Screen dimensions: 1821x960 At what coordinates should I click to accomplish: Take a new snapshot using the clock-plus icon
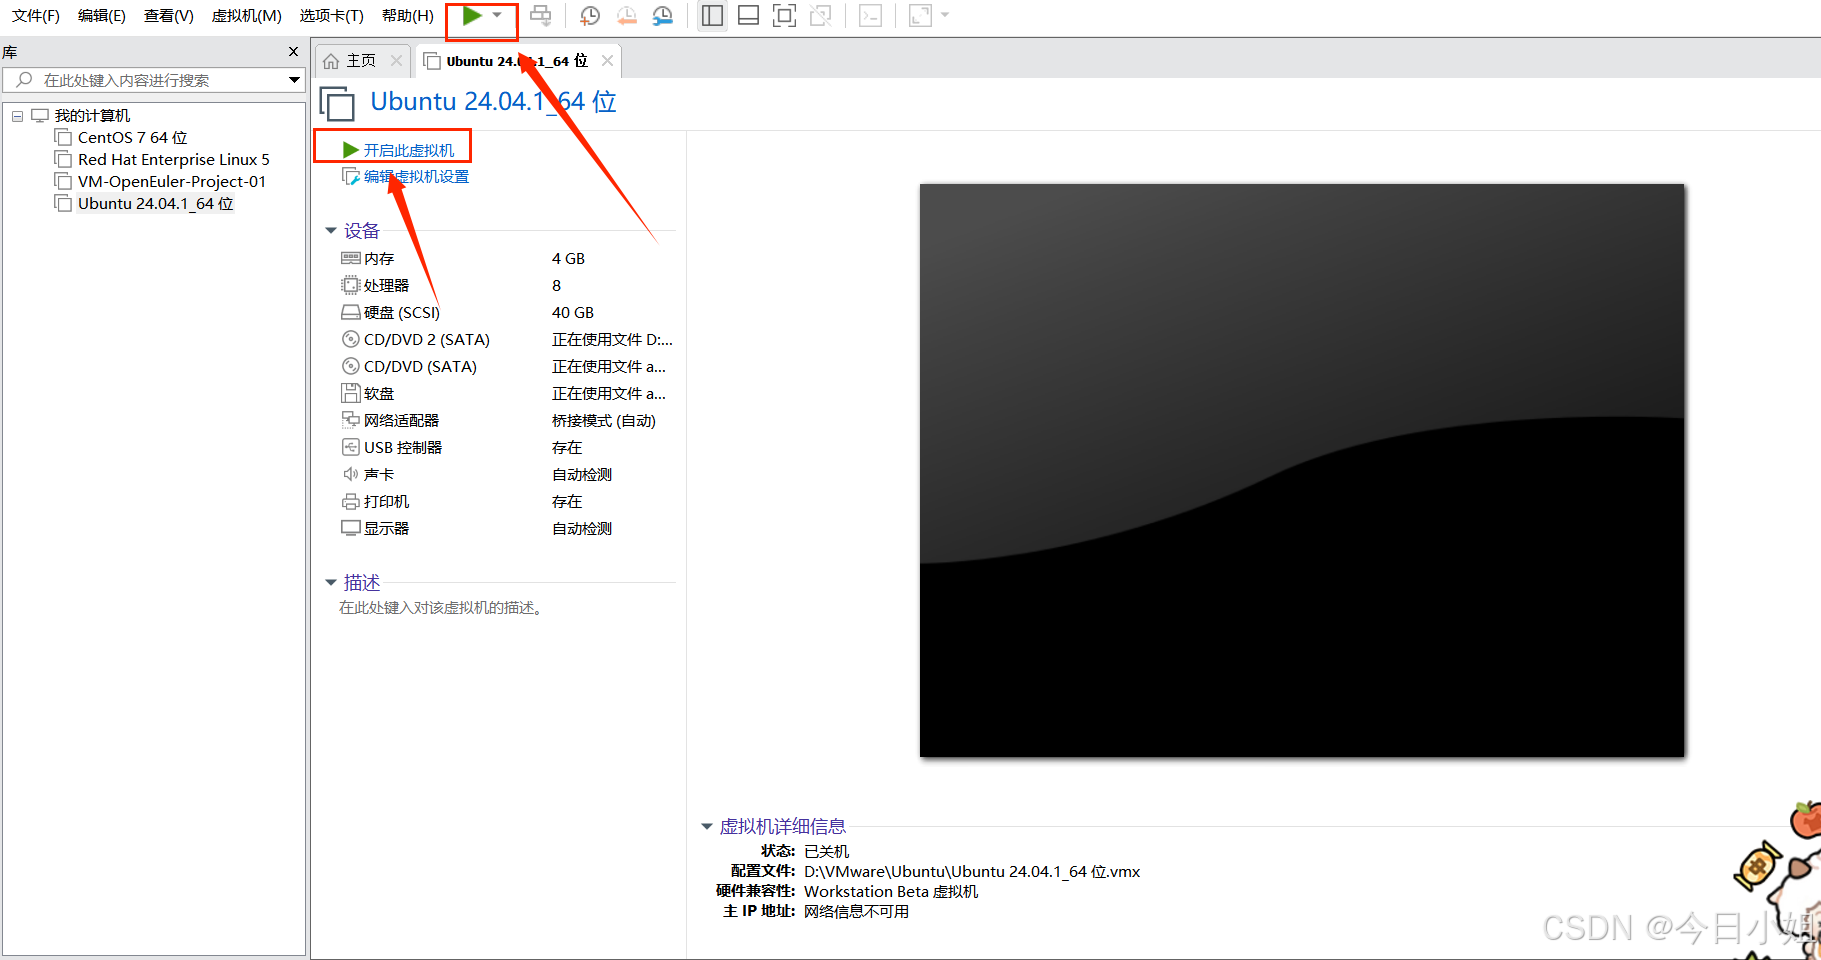[x=589, y=15]
